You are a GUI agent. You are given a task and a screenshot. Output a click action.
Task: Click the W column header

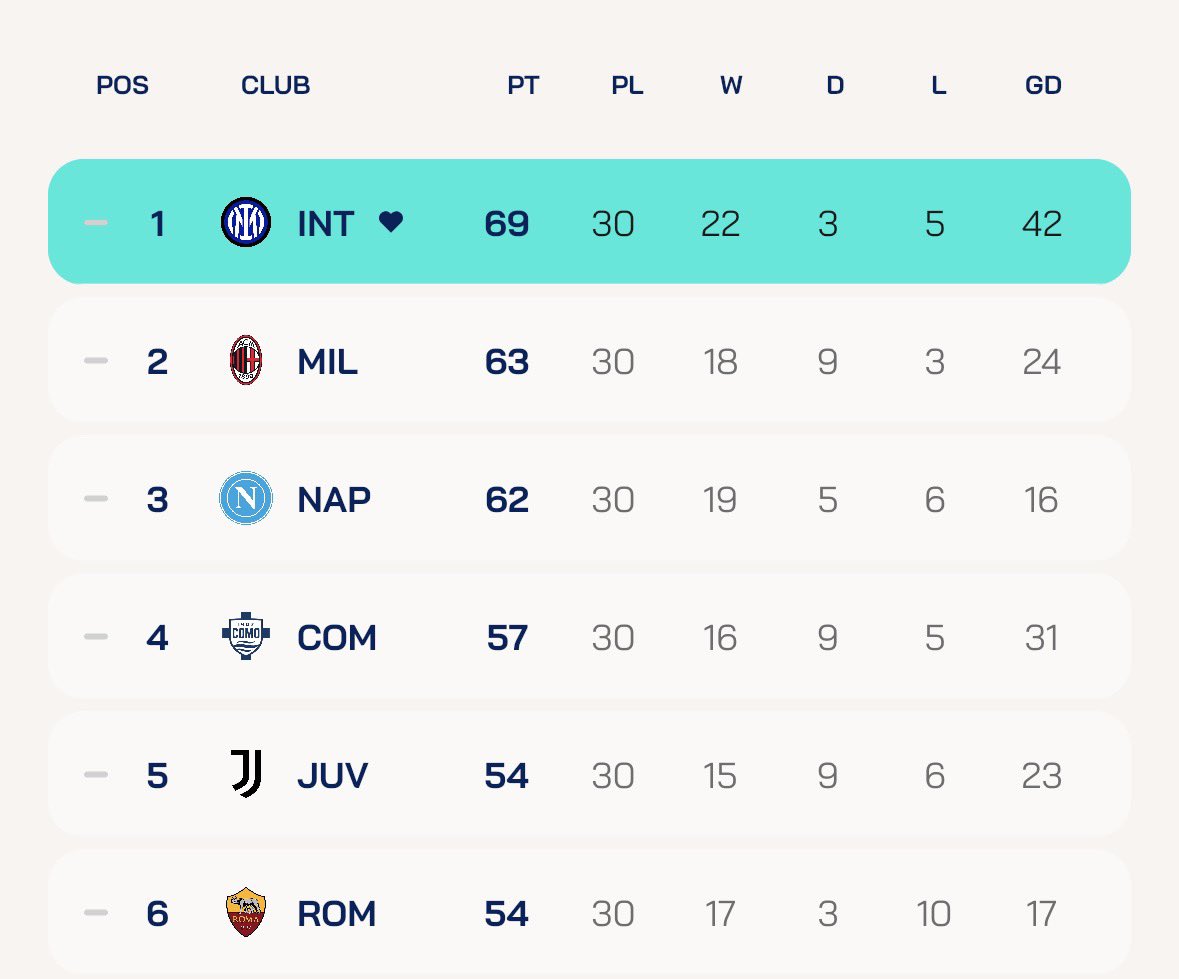tap(731, 85)
